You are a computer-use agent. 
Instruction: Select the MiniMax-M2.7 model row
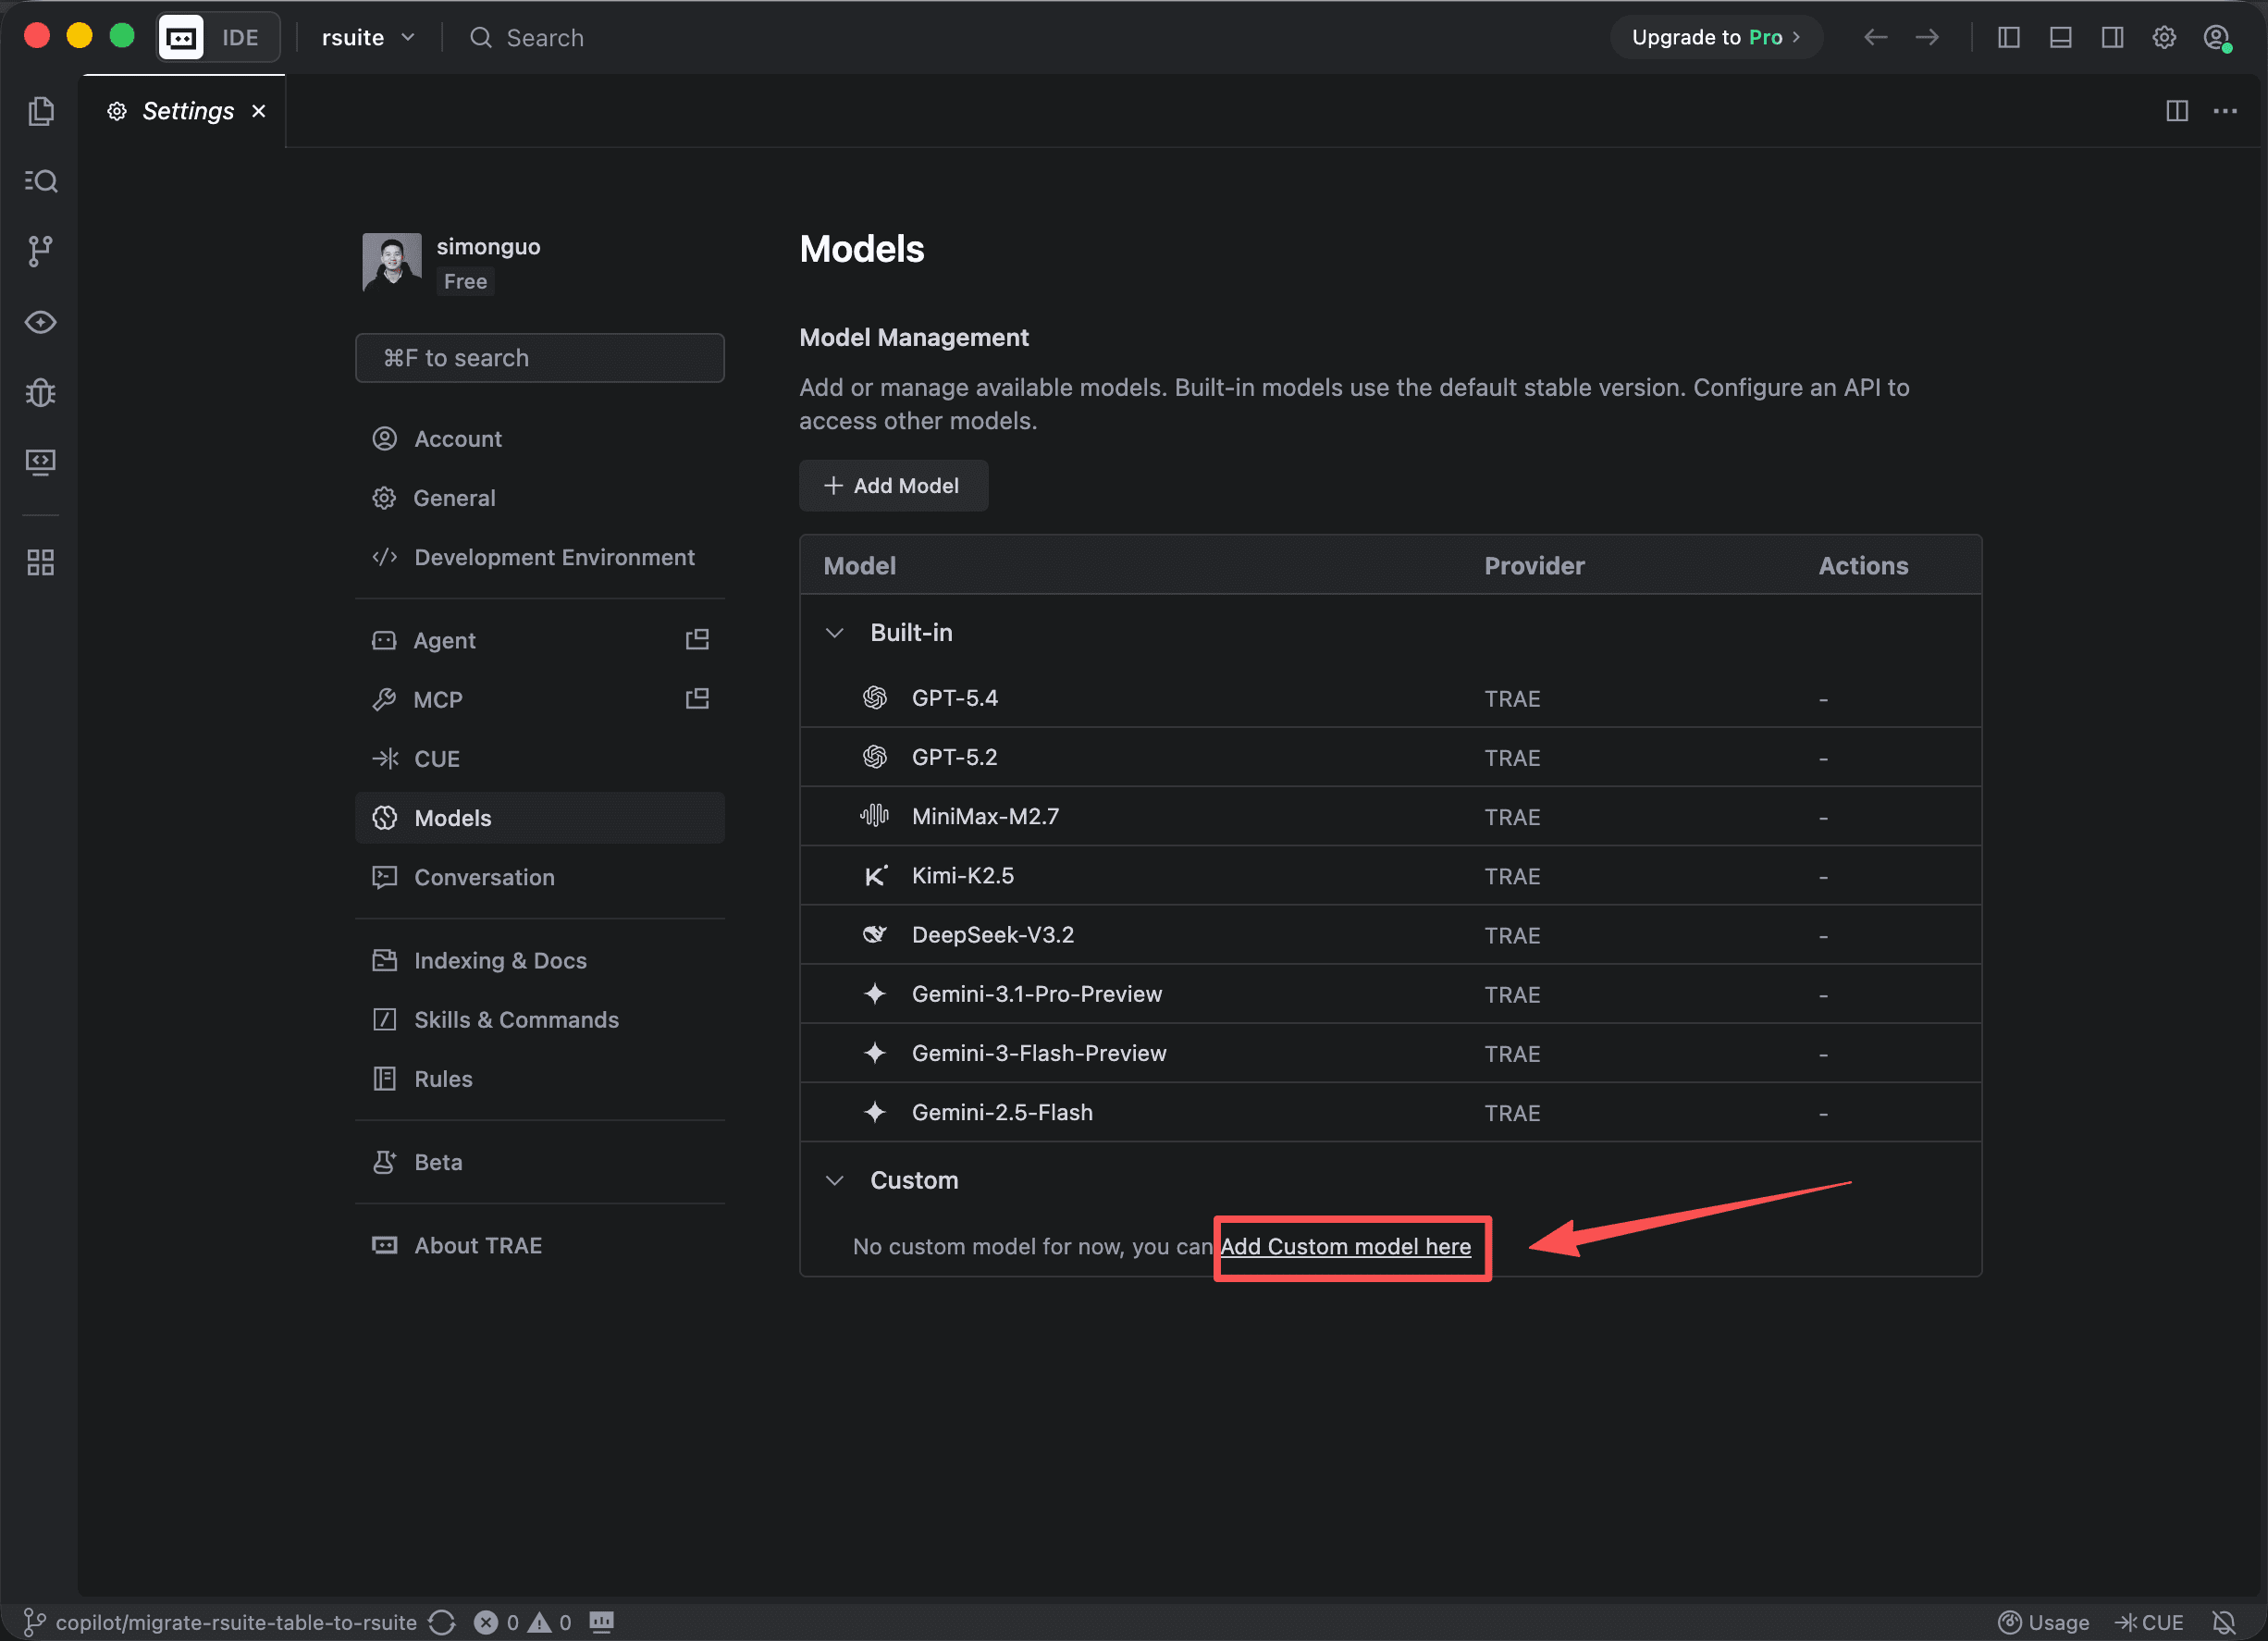click(1390, 817)
